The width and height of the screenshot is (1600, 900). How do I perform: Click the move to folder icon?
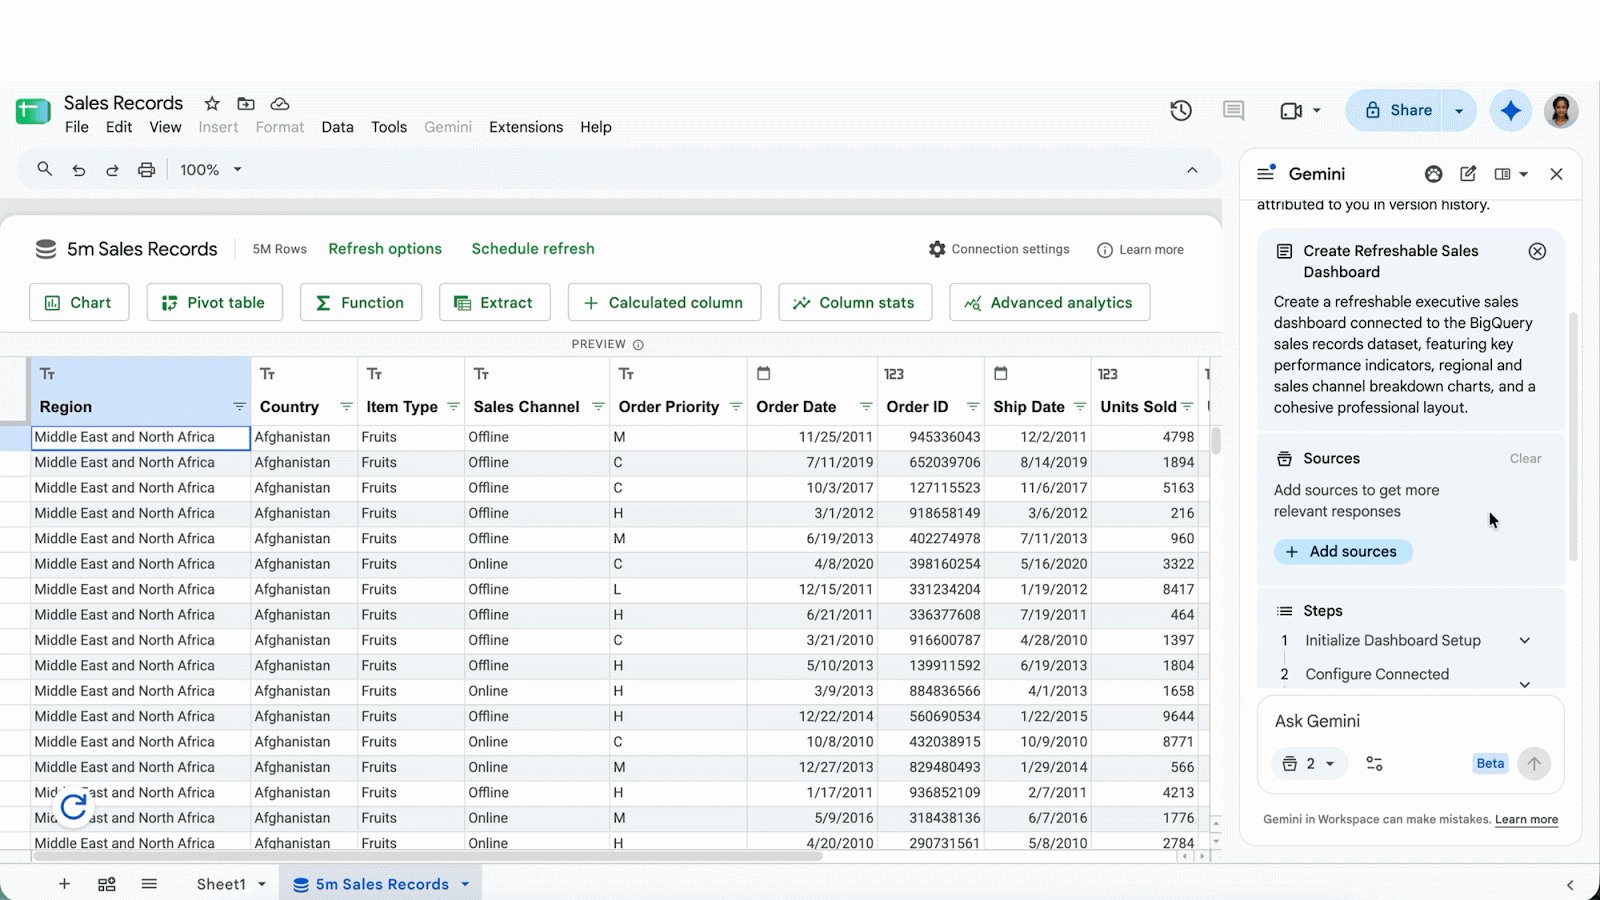point(246,103)
